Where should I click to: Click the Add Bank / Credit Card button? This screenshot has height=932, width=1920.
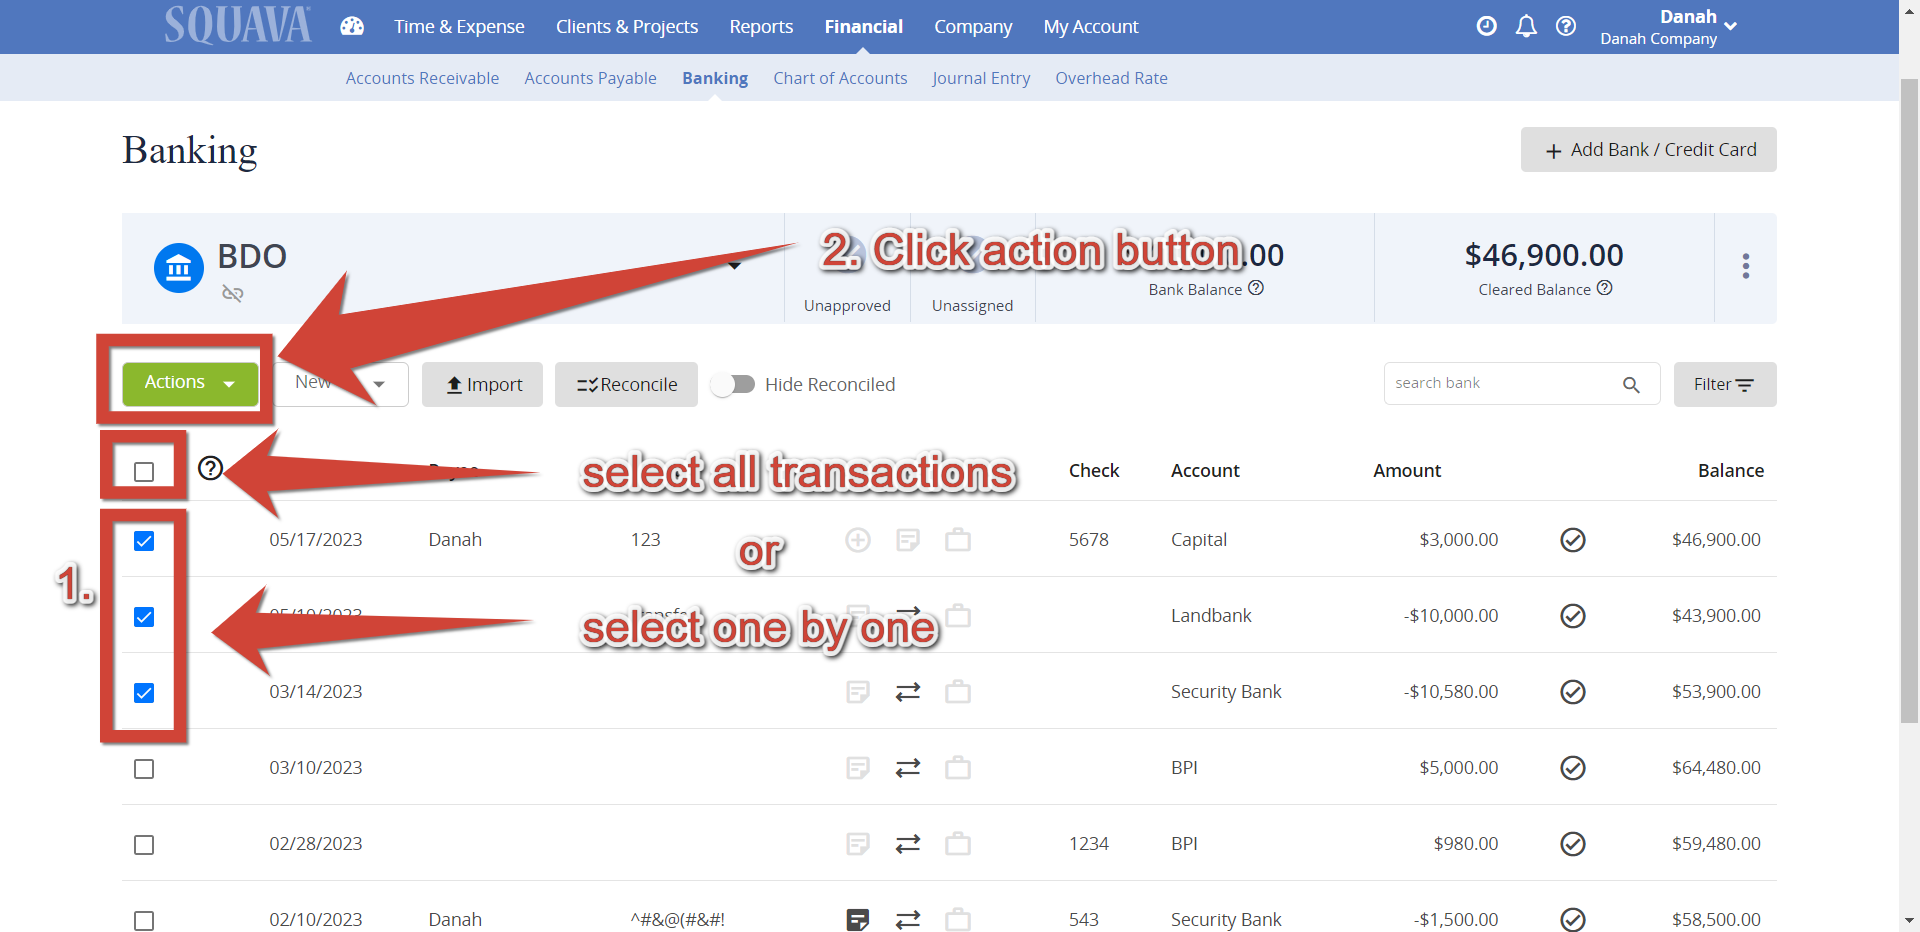[x=1648, y=149]
